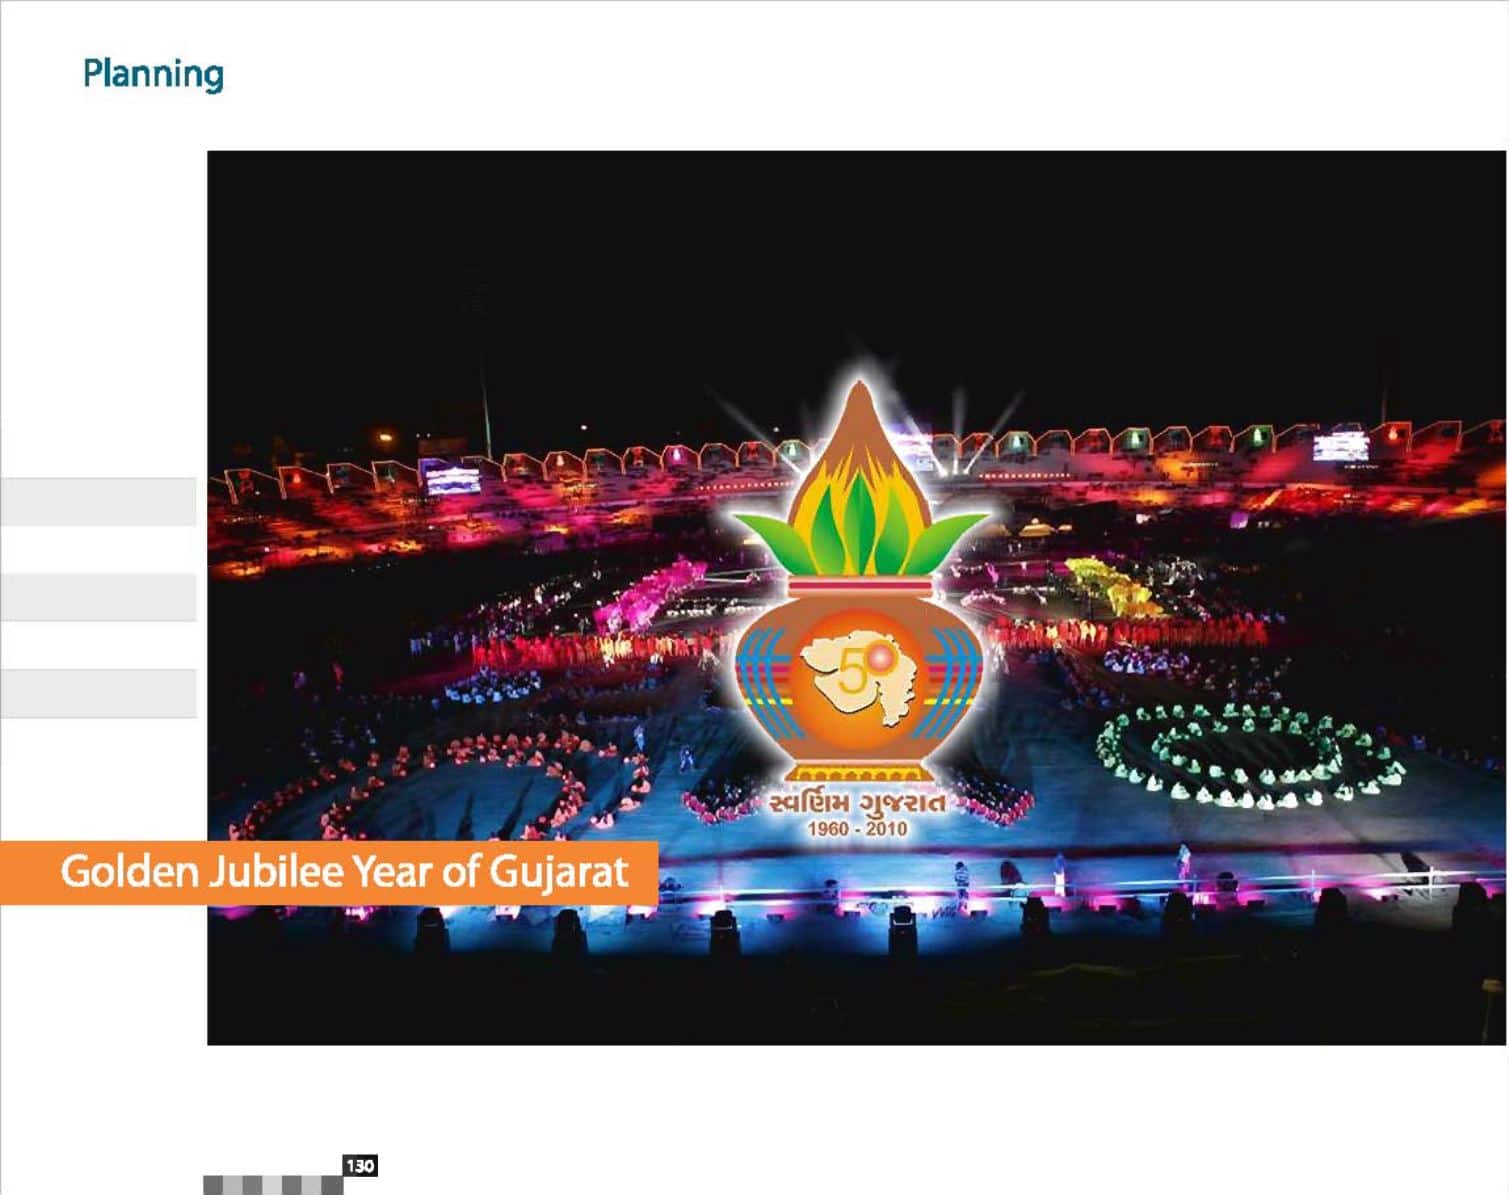Image resolution: width=1509 pixels, height=1195 pixels.
Task: Click the Golden Jubilee Year of Gujarat banner
Action: tap(329, 873)
